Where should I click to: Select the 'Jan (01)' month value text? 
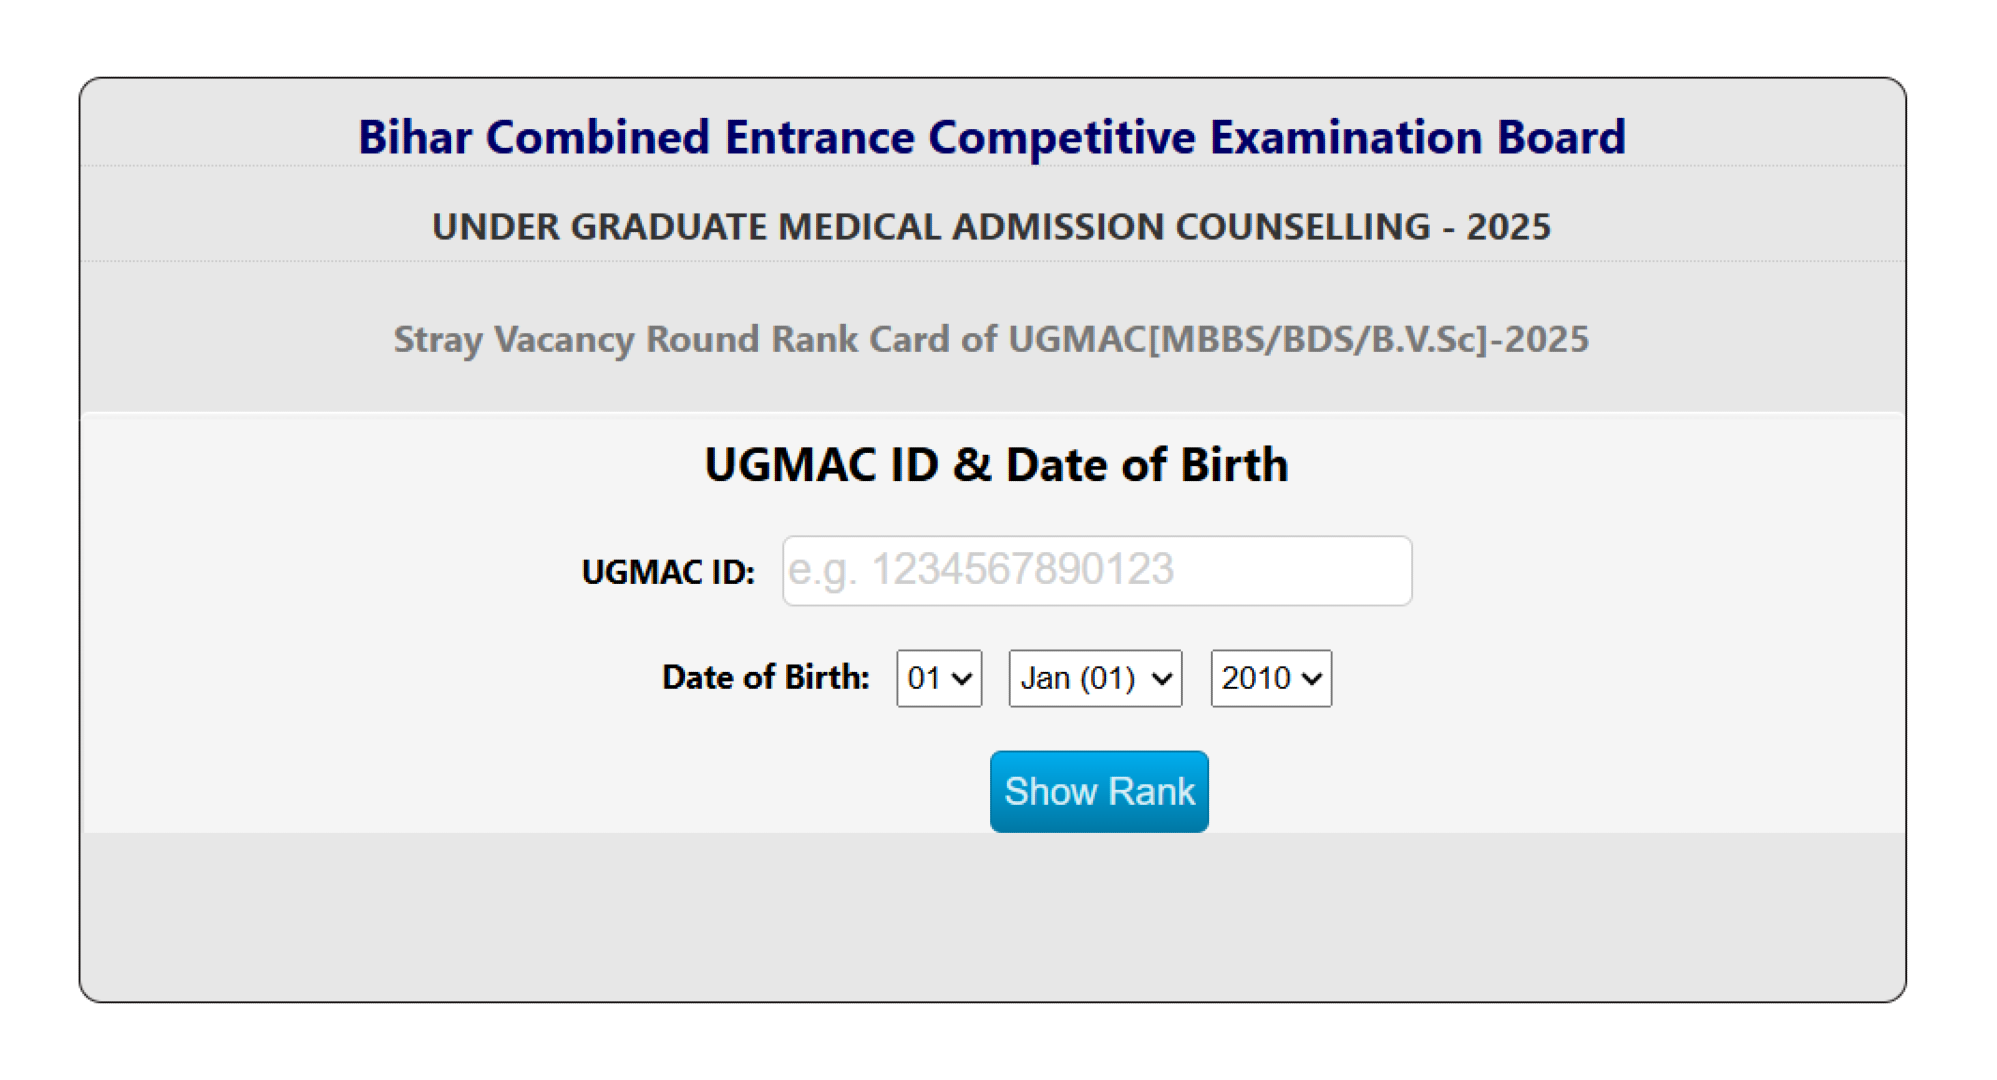[1077, 678]
